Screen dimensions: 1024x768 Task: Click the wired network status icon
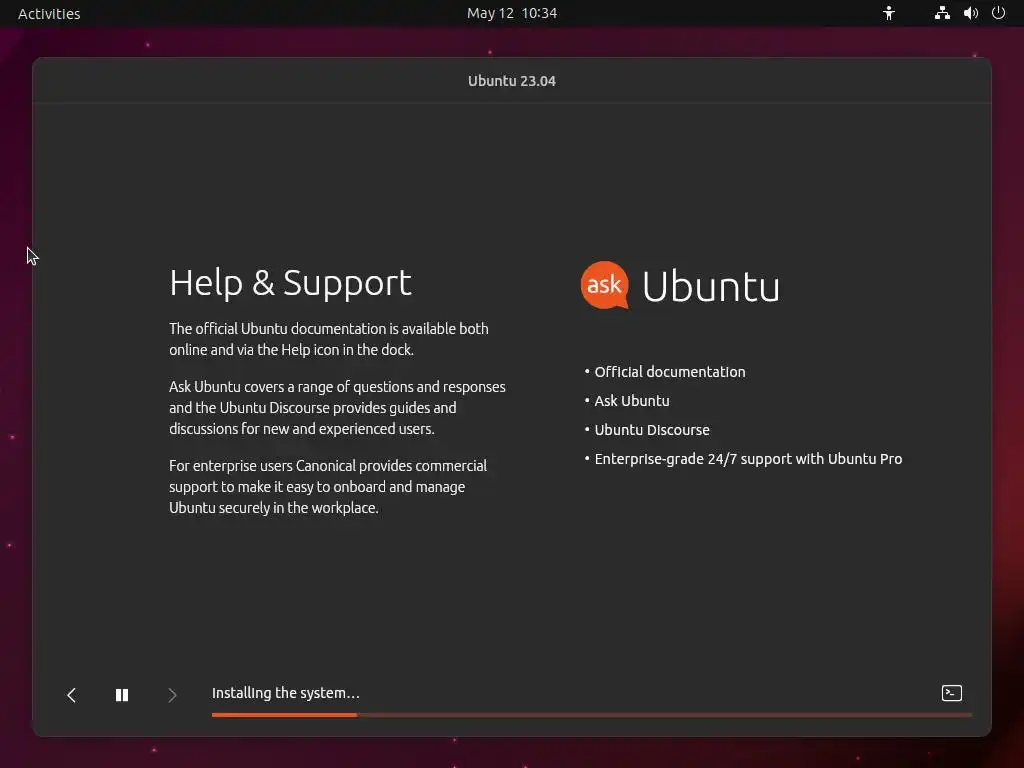point(942,13)
